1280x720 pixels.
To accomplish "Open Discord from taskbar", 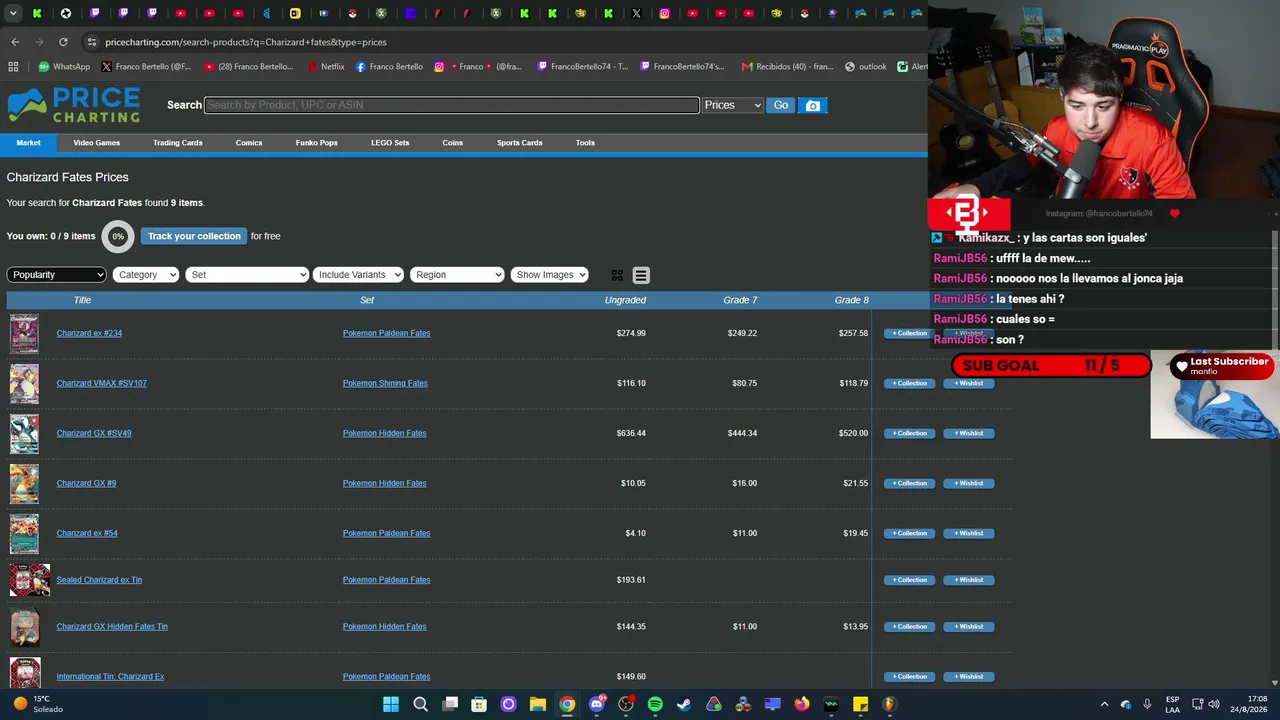I will point(597,704).
